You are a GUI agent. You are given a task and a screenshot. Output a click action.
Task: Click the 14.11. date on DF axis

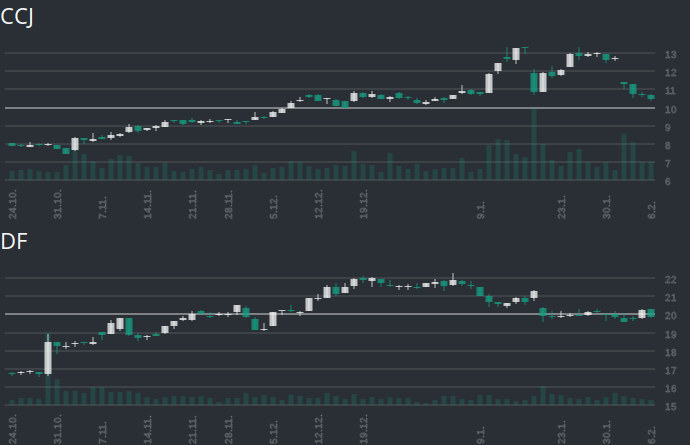(x=147, y=429)
